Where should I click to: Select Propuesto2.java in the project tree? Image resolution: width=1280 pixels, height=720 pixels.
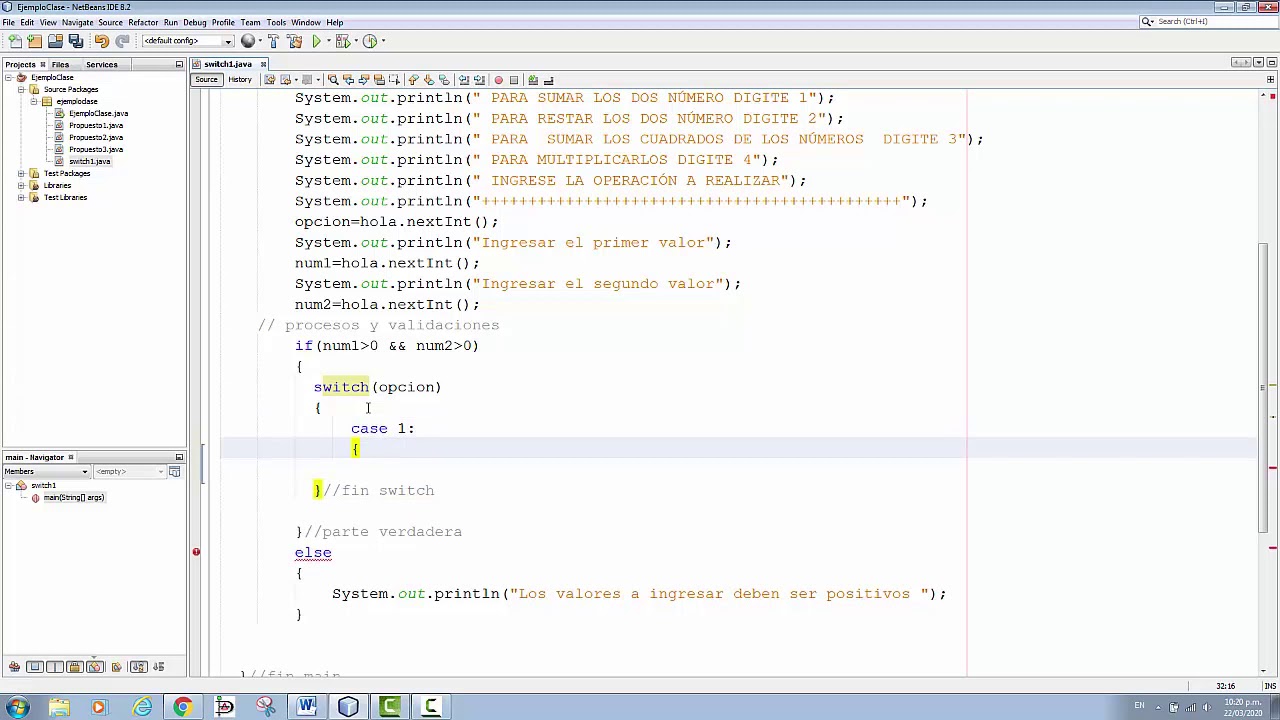pos(96,137)
